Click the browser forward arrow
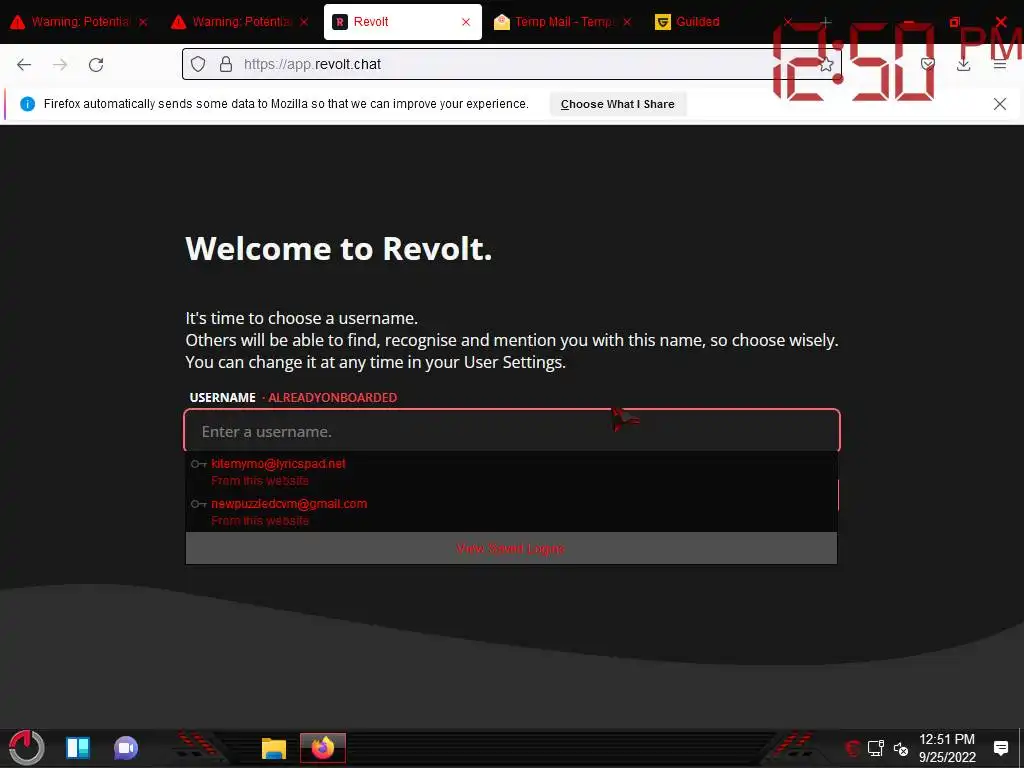Screen dimensions: 1024x768 pyautogui.click(x=60, y=64)
